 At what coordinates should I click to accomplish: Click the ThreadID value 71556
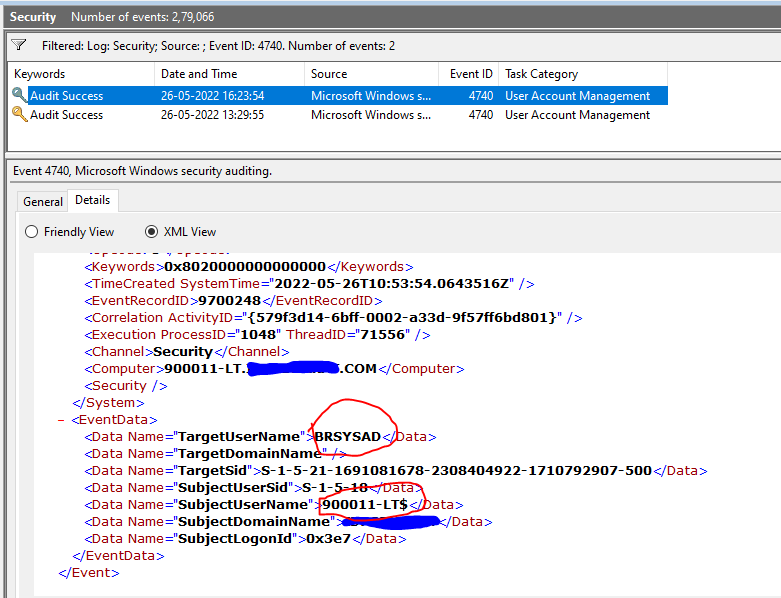[x=383, y=335]
